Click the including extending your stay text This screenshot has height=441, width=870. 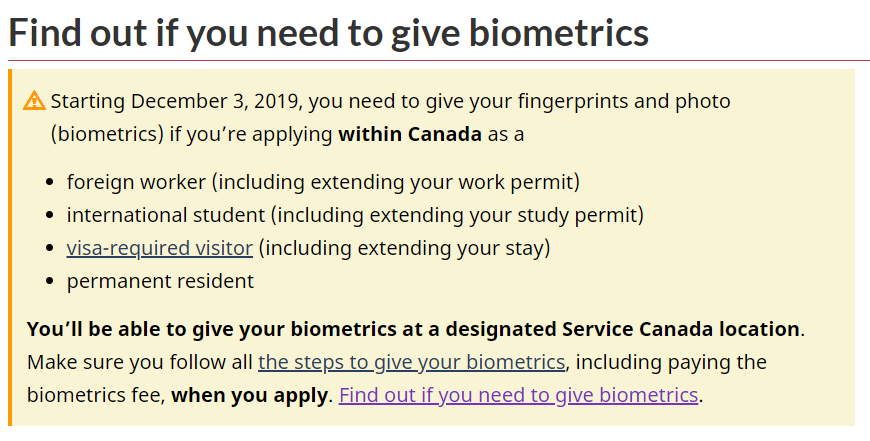click(404, 248)
